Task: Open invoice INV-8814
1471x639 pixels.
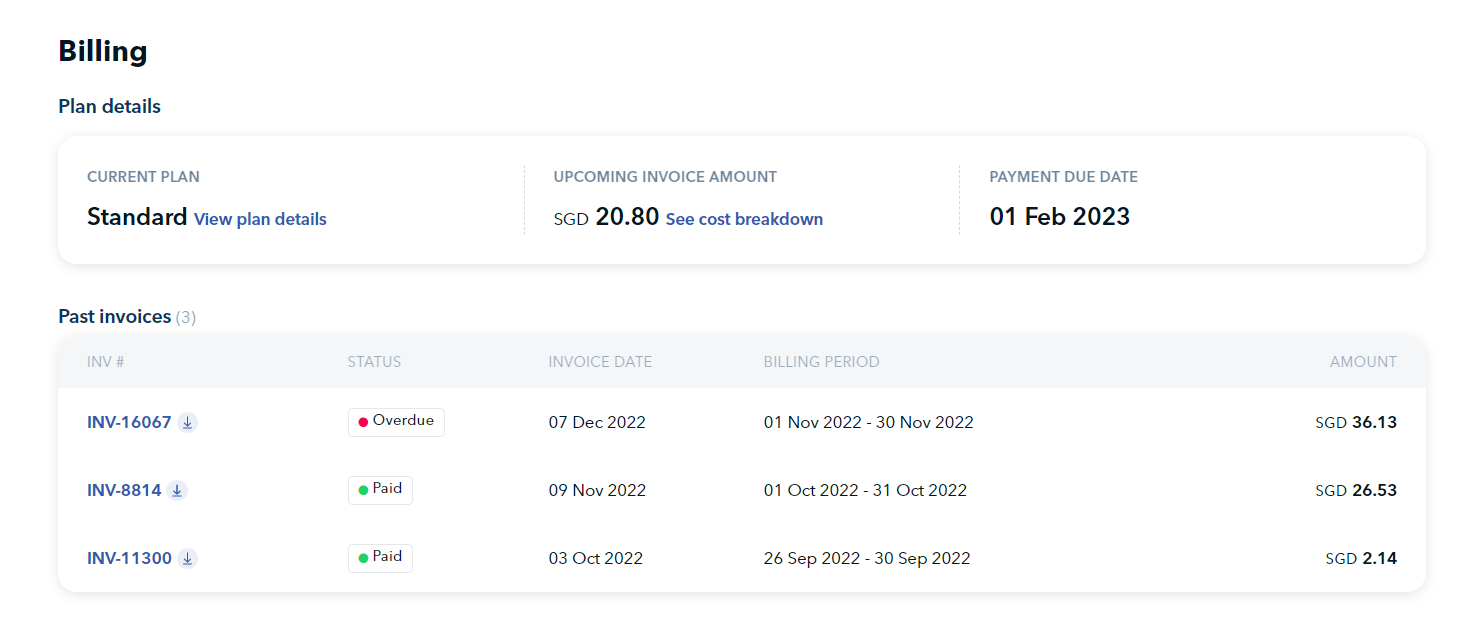Action: [124, 490]
